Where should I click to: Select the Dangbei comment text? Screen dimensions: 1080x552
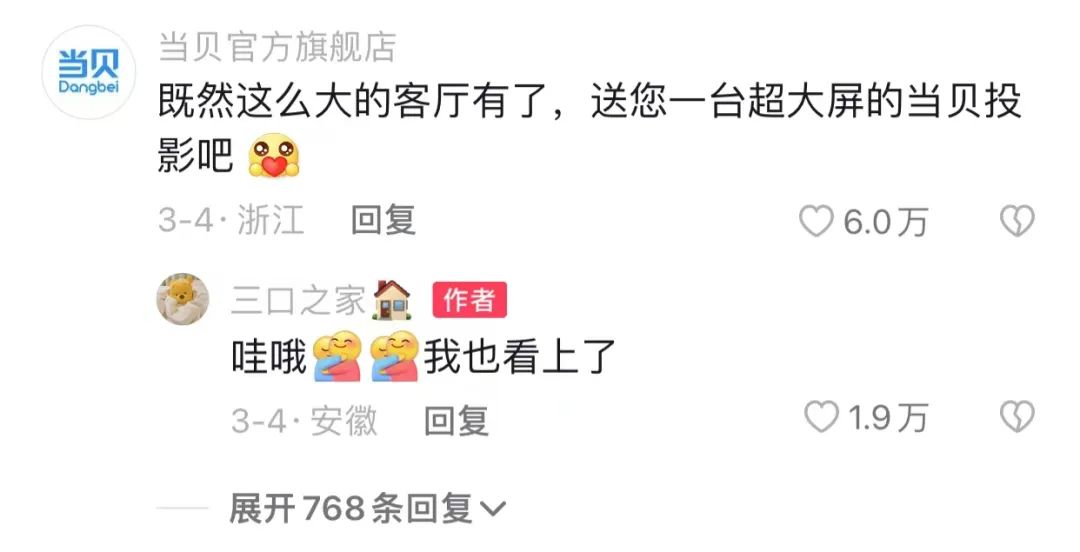[x=589, y=129]
